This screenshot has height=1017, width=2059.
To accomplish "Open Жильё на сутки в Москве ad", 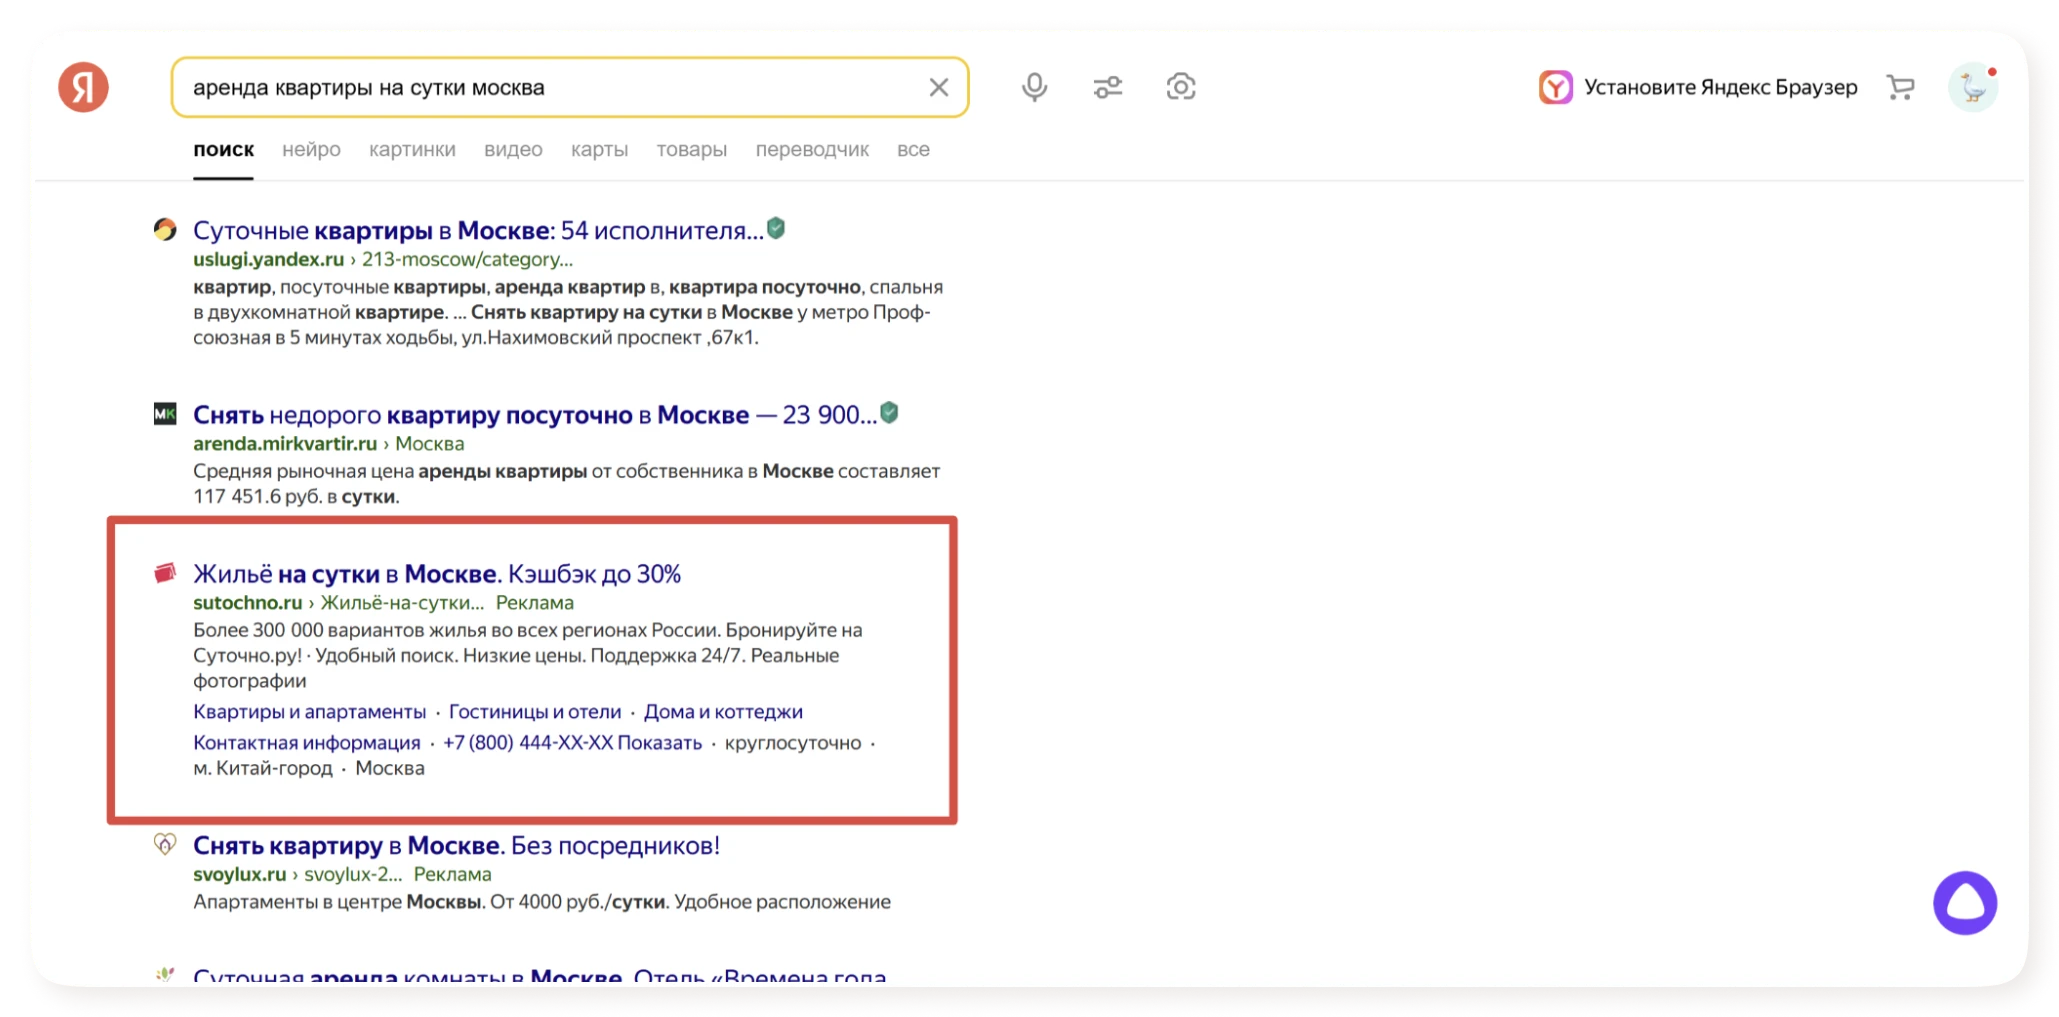I will pos(437,574).
